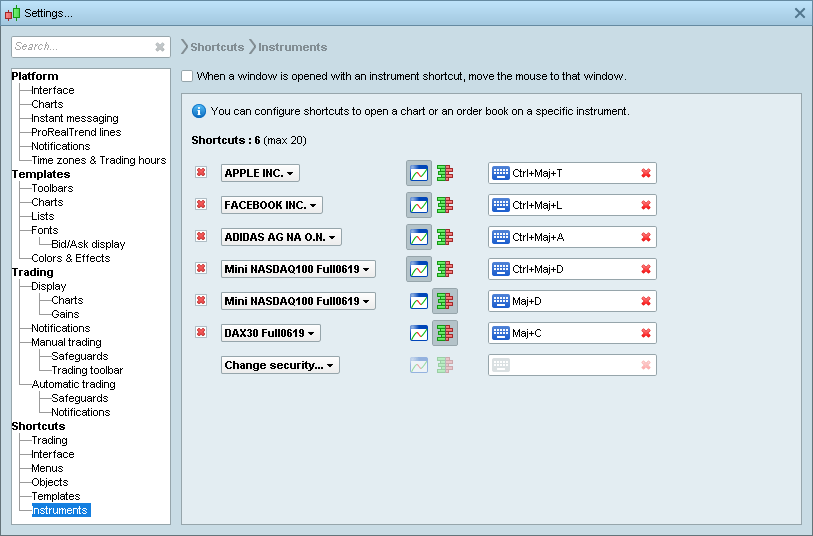Delete the APPLE INC. shortcut row
Viewport: 813px width, 536px height.
tap(201, 173)
